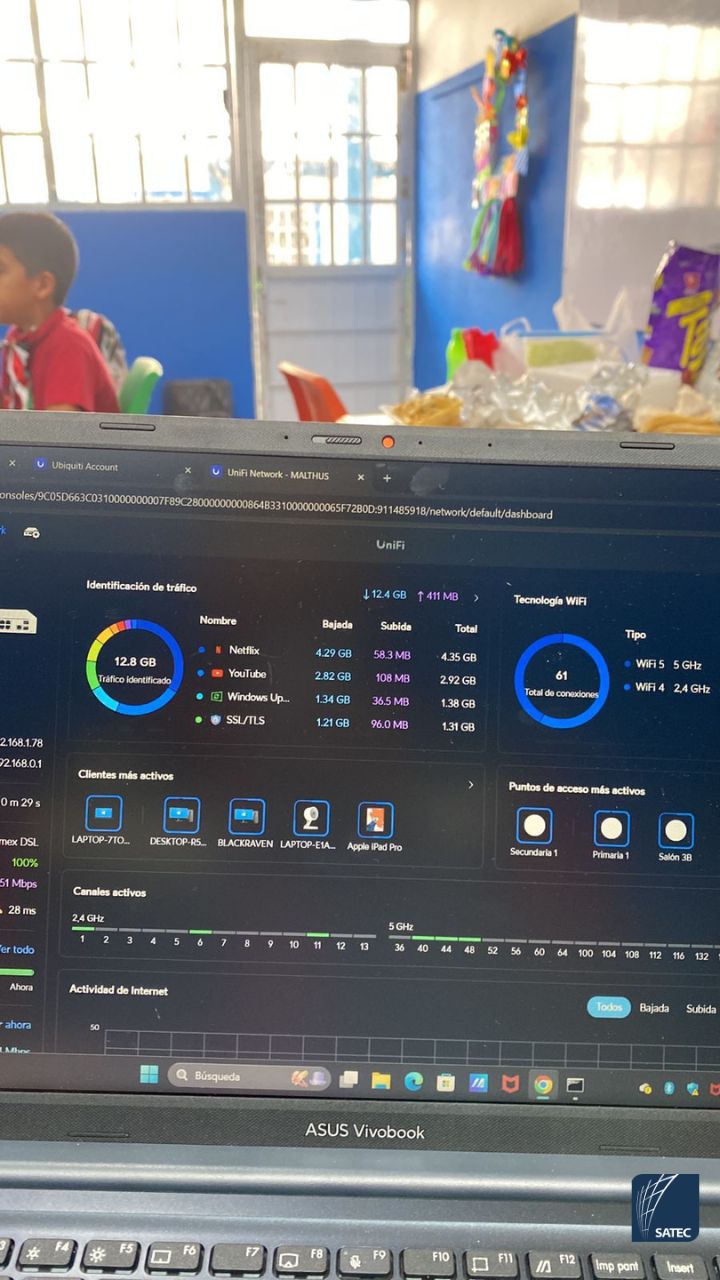Open the Primaria 1 access point

(611, 828)
